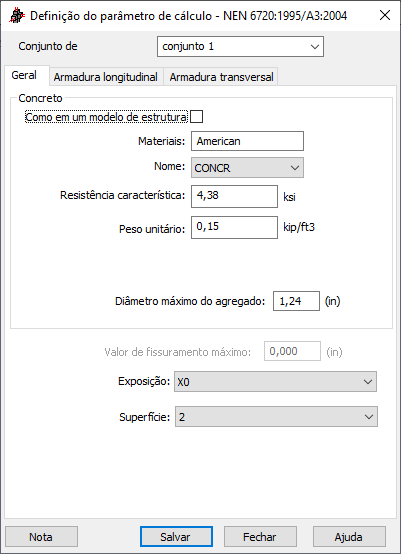
Task: Expand the Nome CONCR dropdown
Action: [x=247, y=168]
